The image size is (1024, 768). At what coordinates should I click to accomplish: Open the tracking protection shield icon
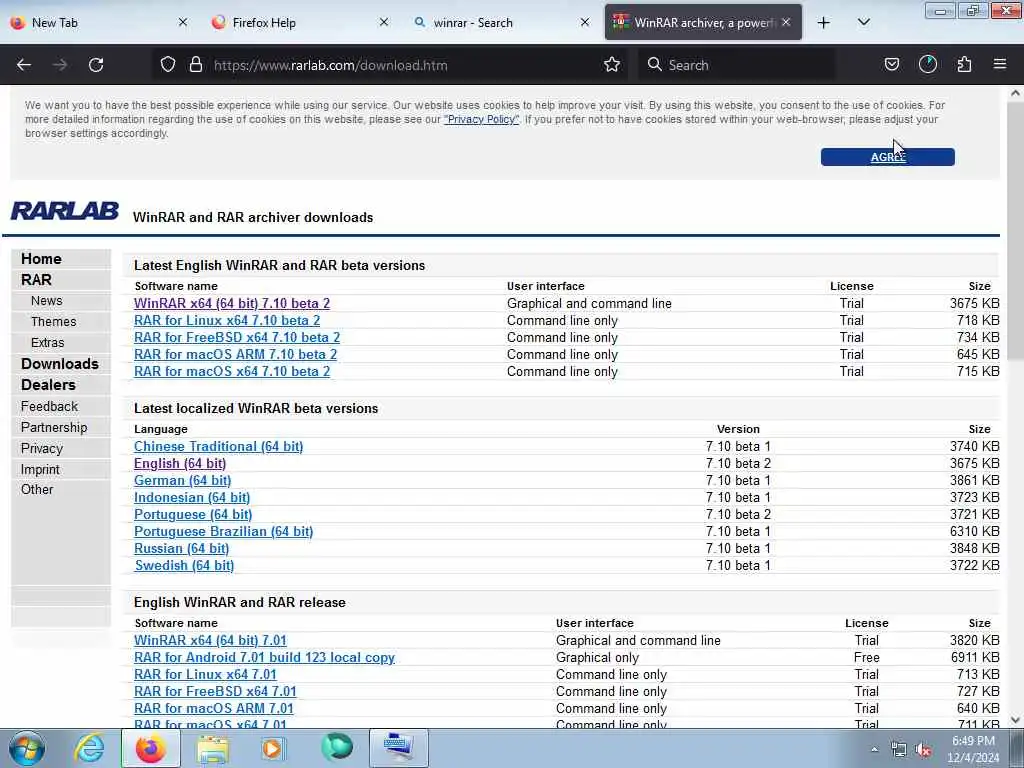coord(168,65)
